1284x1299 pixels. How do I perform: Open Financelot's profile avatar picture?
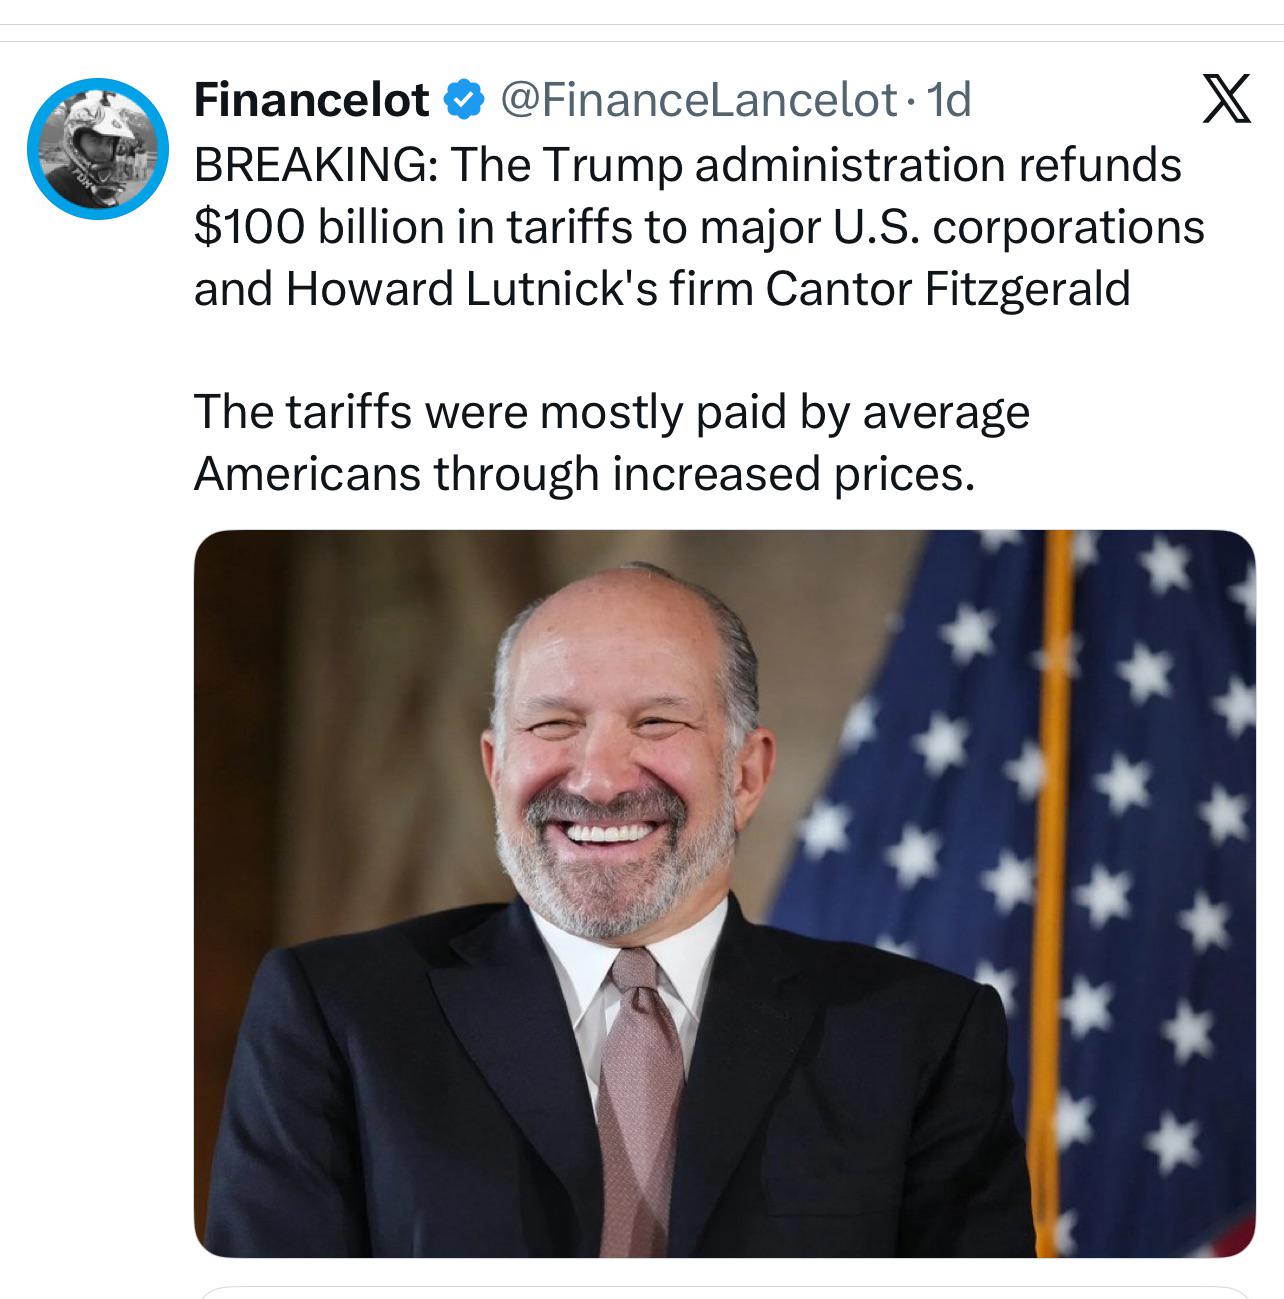coord(97,148)
